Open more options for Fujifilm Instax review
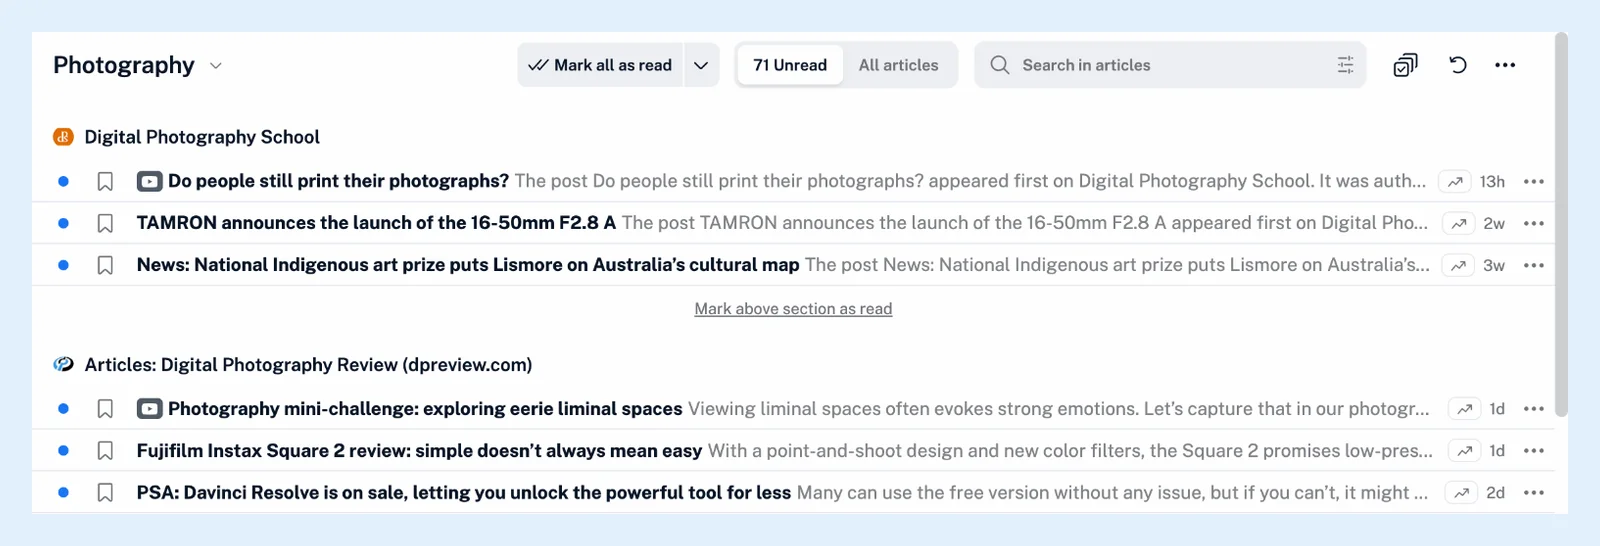Screen dimensions: 1600x546 (1534, 451)
